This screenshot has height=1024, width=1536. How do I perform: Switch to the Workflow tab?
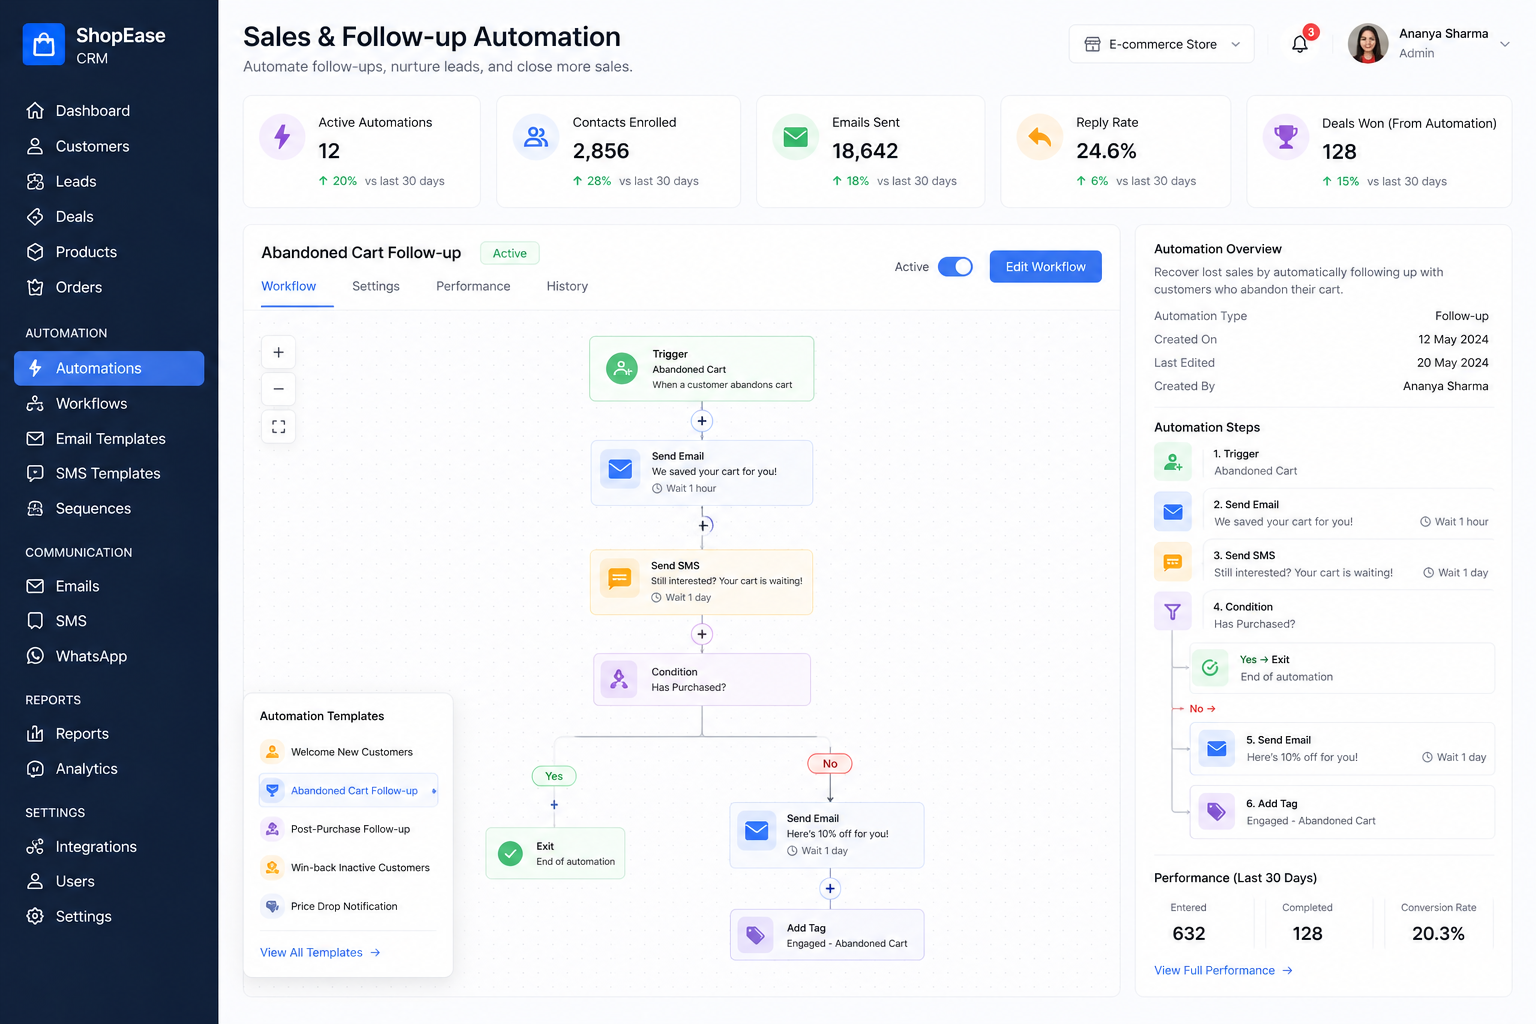pos(289,286)
